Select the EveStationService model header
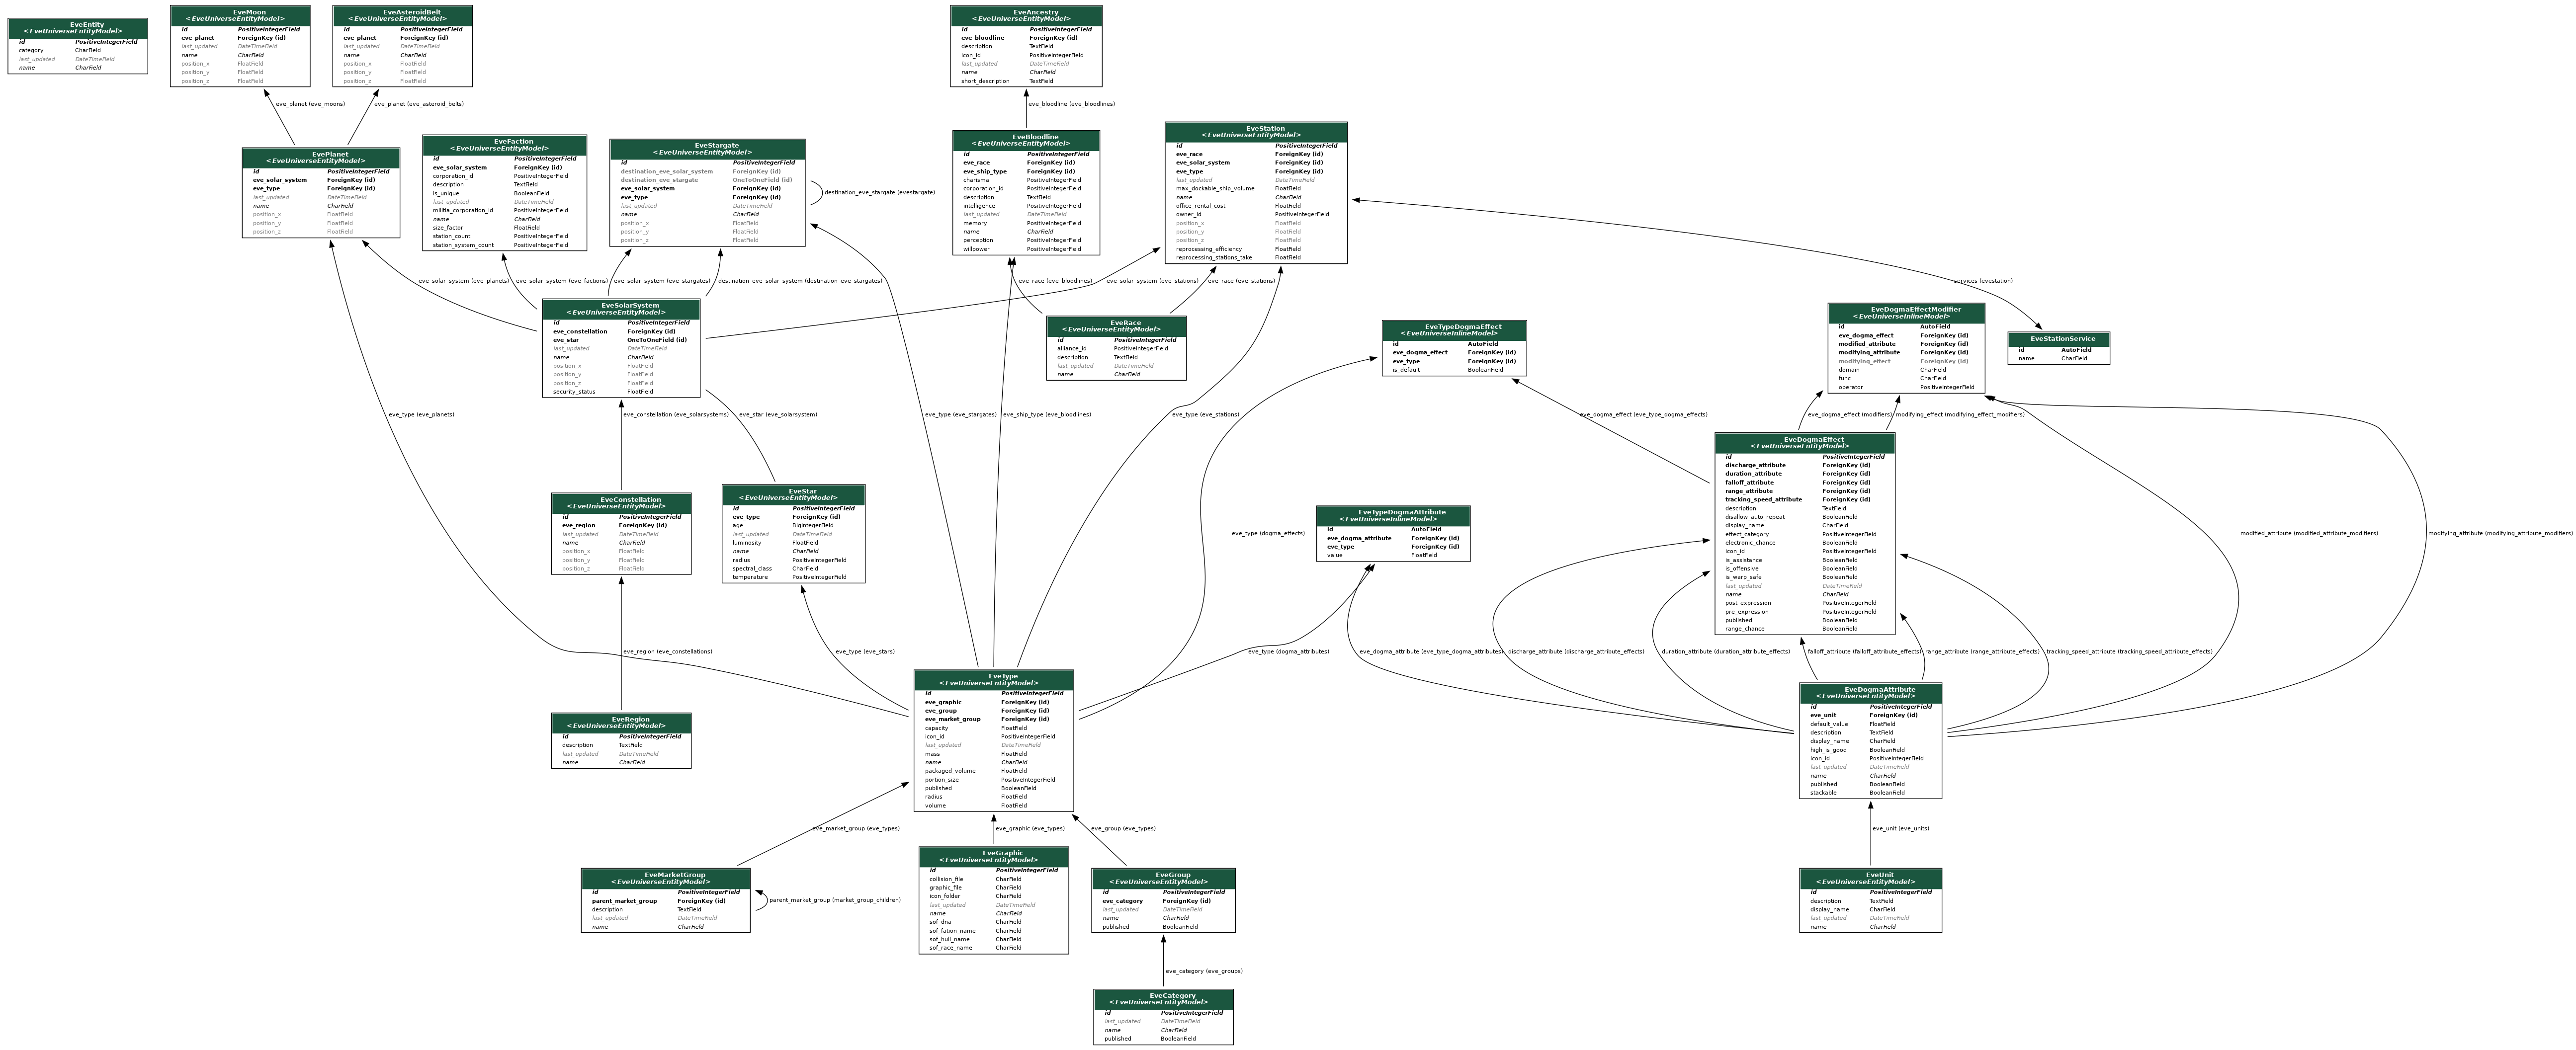This screenshot has width=2576, height=1050. (2058, 339)
